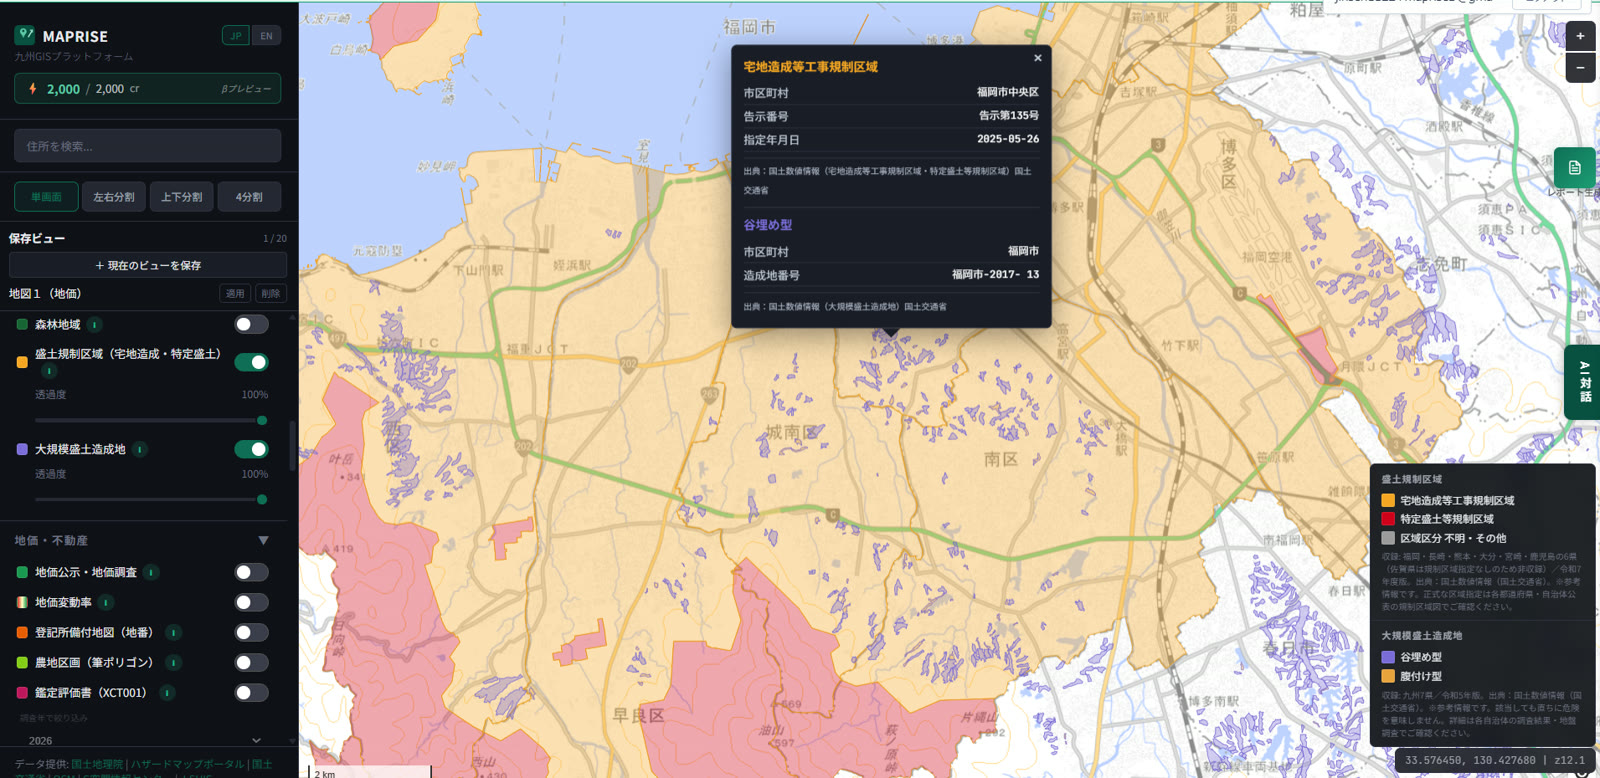Switch language to EN
The width and height of the screenshot is (1600, 778).
tap(266, 35)
